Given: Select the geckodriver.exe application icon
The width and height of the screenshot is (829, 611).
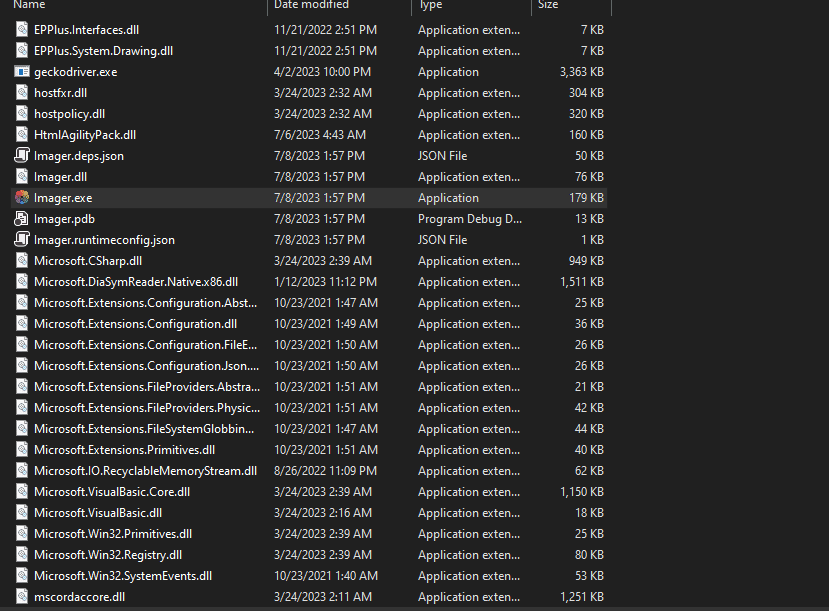Looking at the screenshot, I should (22, 72).
